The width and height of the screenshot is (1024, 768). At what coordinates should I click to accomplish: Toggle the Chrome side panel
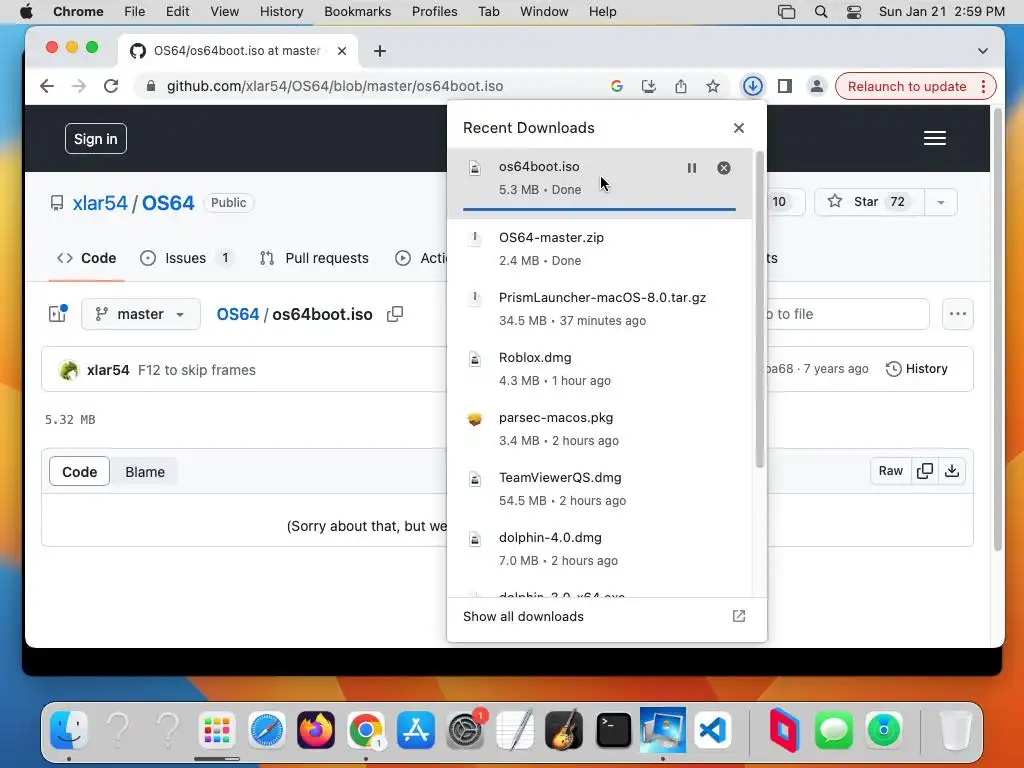(784, 86)
